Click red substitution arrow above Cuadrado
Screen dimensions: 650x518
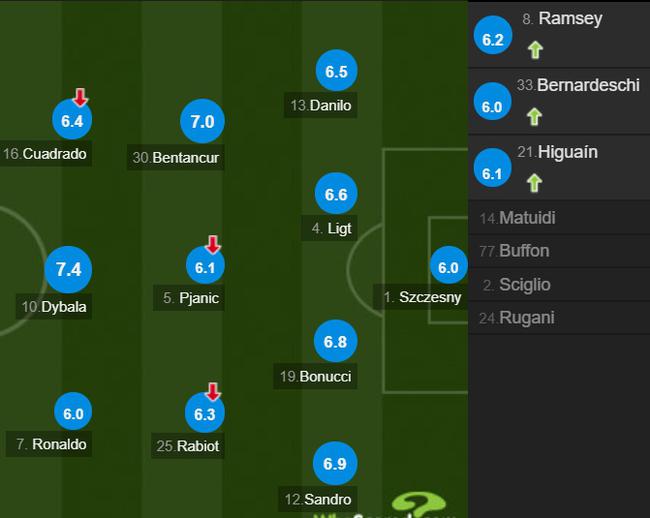pos(80,97)
